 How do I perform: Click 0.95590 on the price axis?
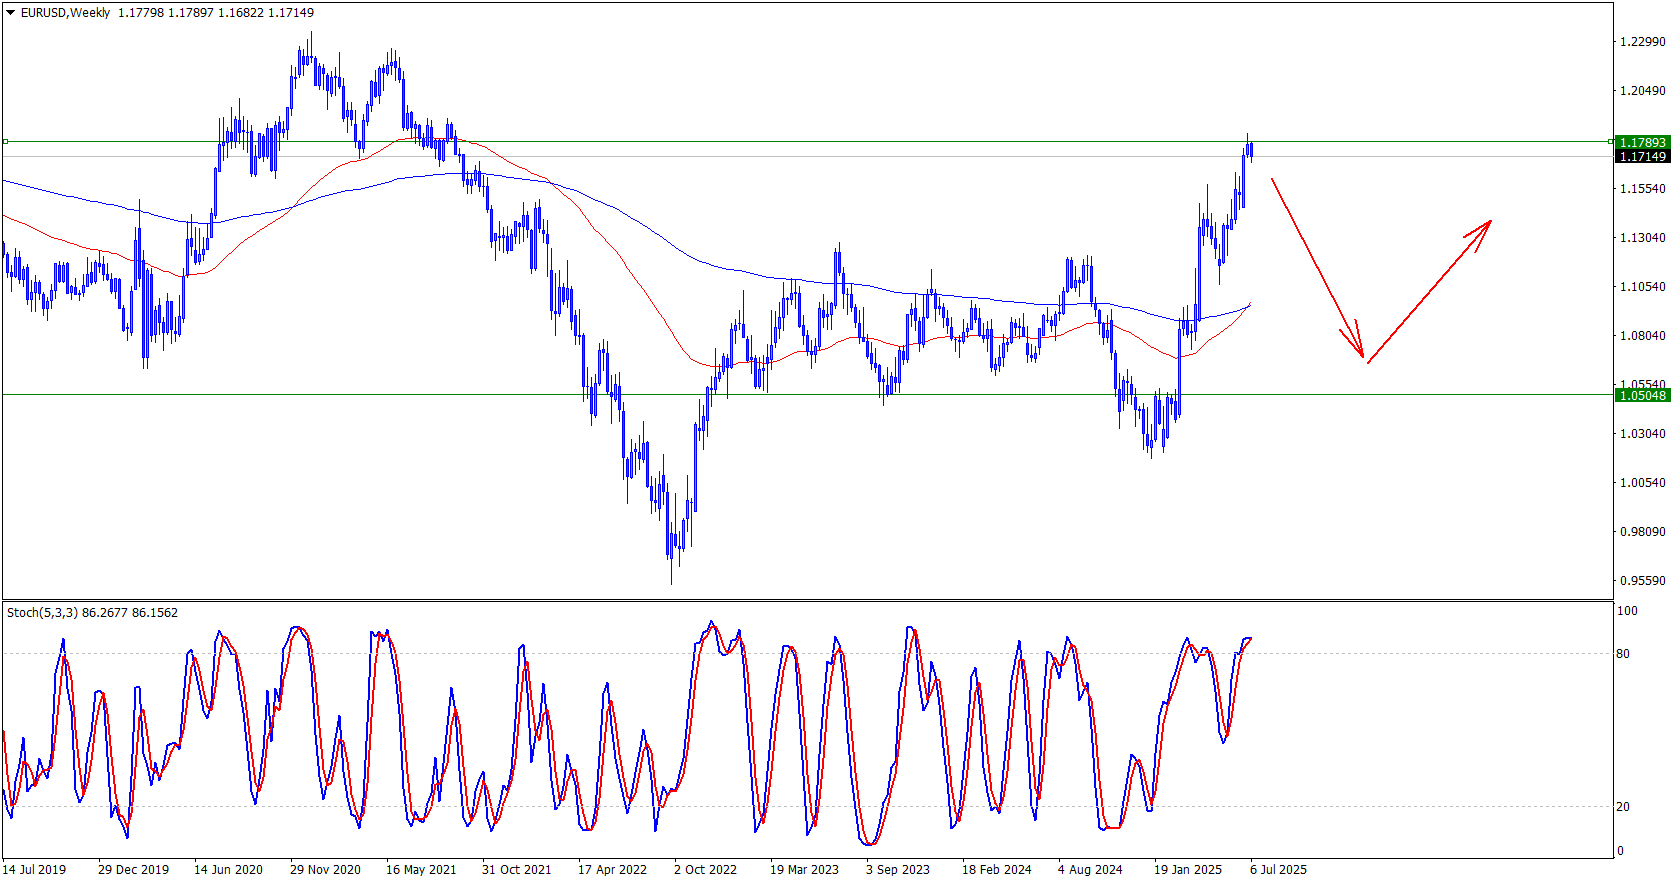(1642, 581)
